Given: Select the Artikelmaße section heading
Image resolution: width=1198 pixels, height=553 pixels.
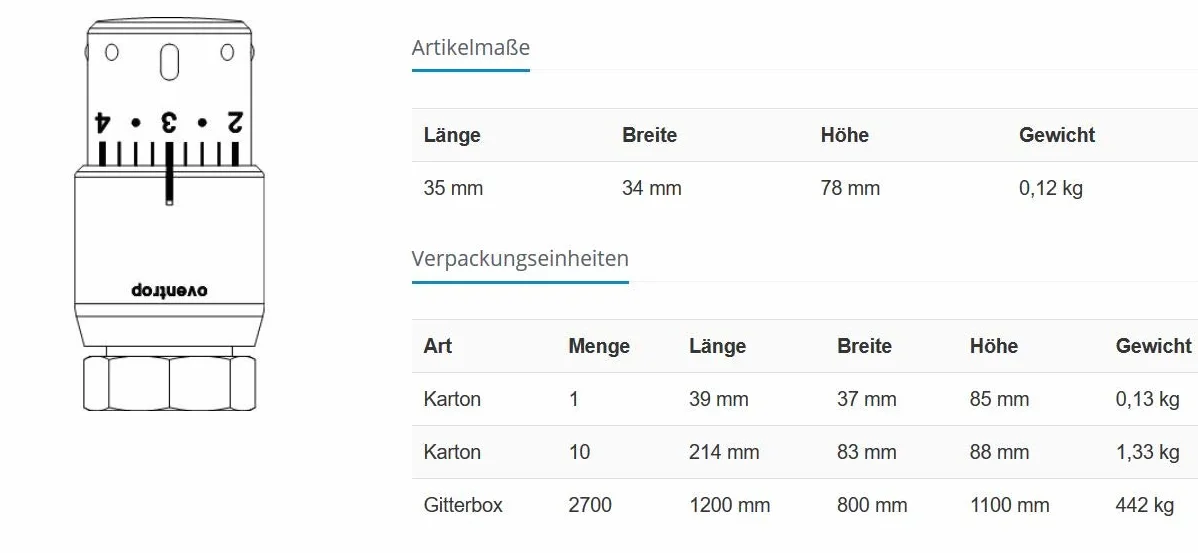Looking at the screenshot, I should click(x=471, y=47).
